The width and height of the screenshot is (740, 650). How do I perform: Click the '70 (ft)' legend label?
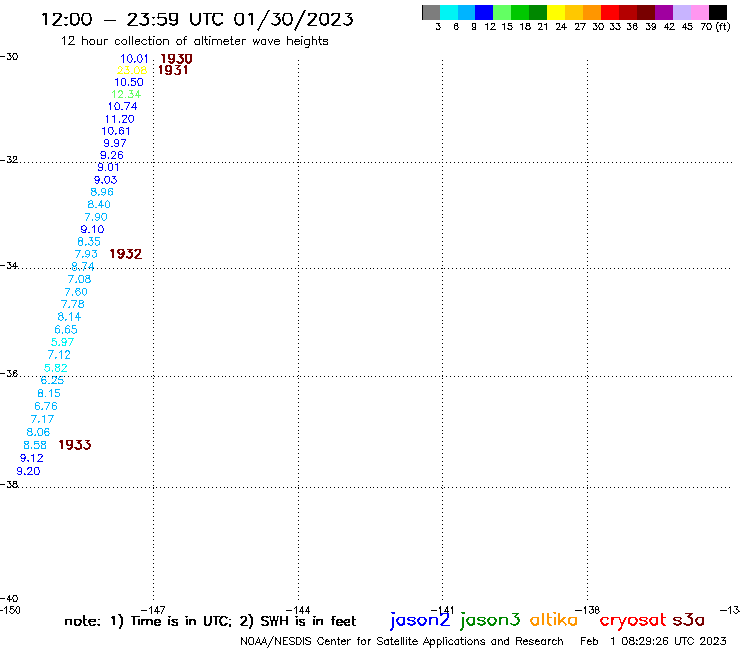coord(715,27)
